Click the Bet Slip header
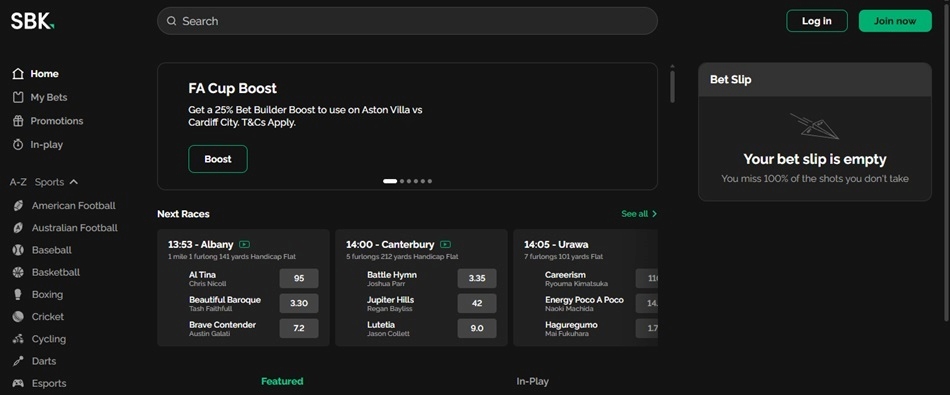The width and height of the screenshot is (950, 395). pos(815,79)
